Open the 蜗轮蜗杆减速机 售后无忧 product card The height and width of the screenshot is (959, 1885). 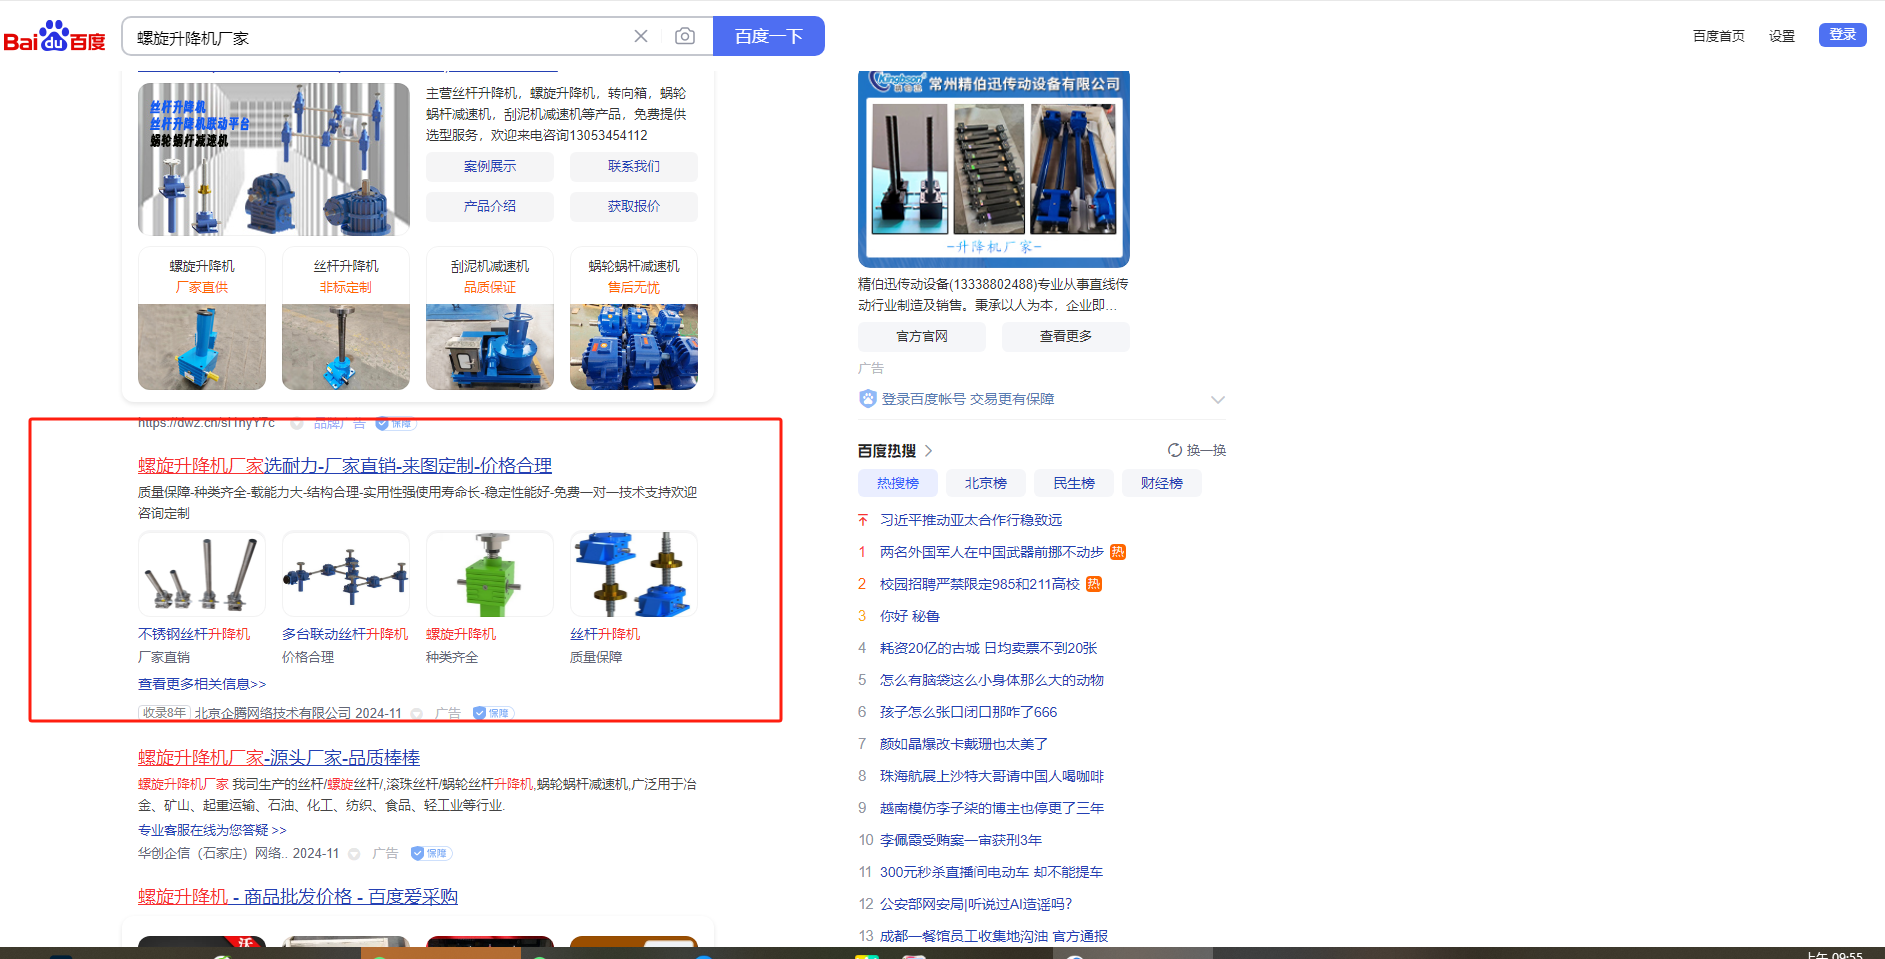tap(634, 318)
